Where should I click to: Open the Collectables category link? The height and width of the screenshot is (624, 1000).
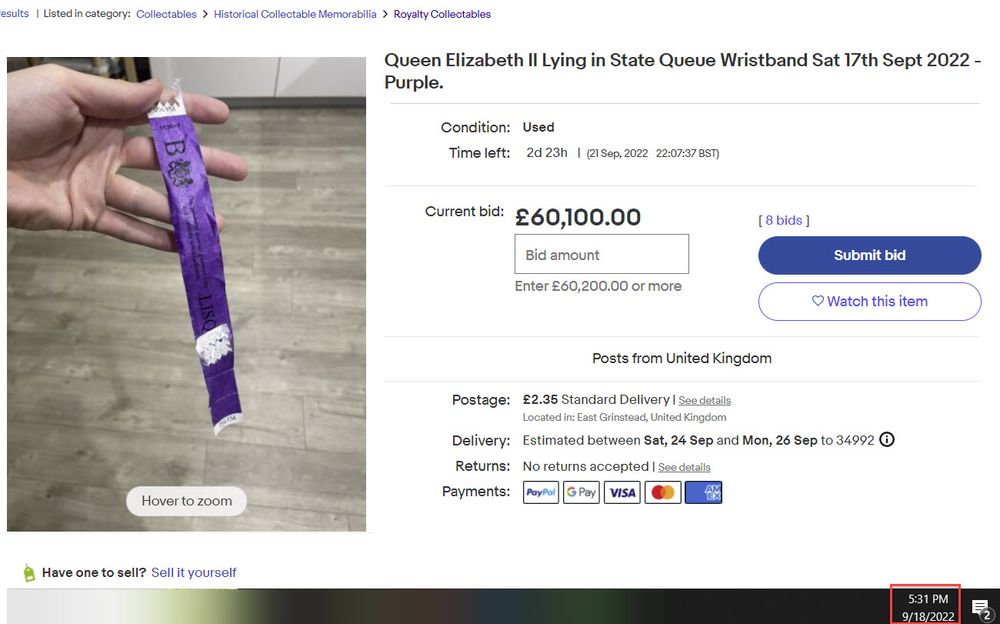[x=166, y=14]
